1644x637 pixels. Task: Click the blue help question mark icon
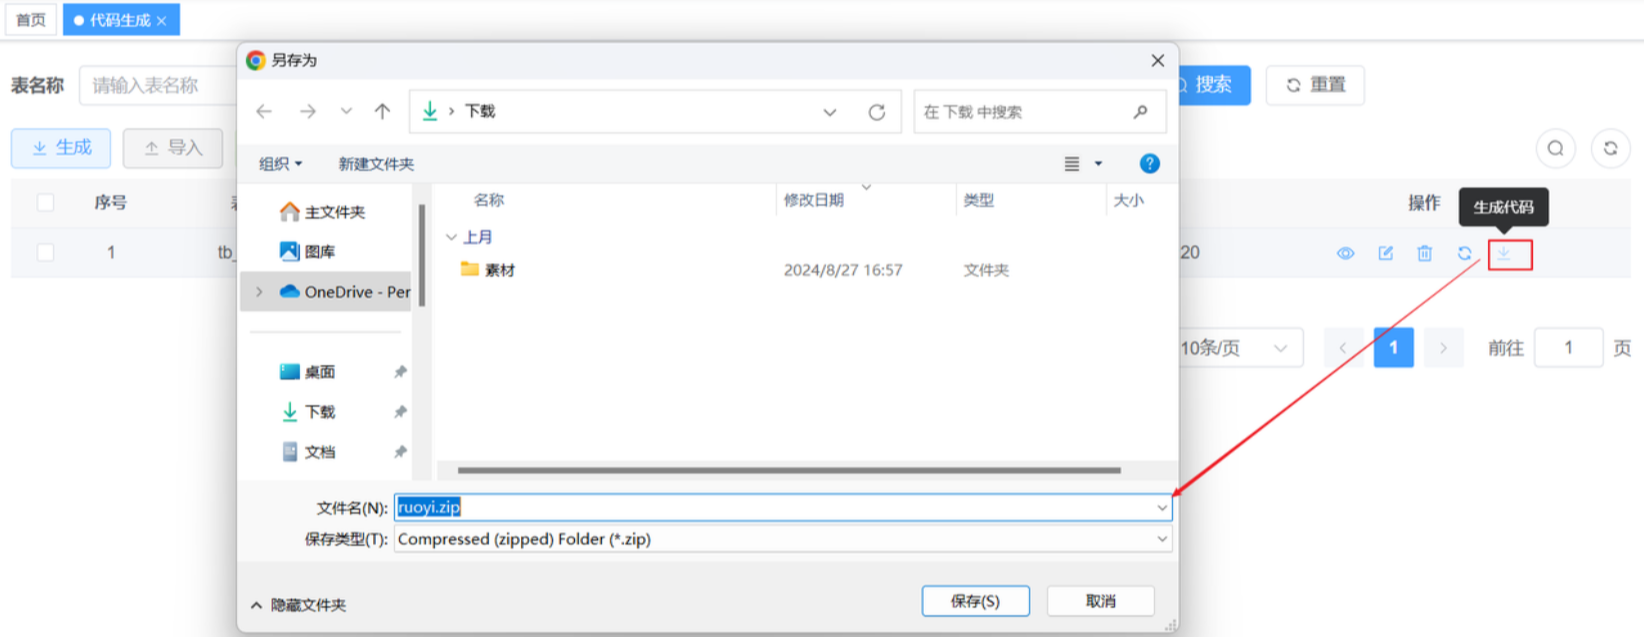[x=1149, y=164]
